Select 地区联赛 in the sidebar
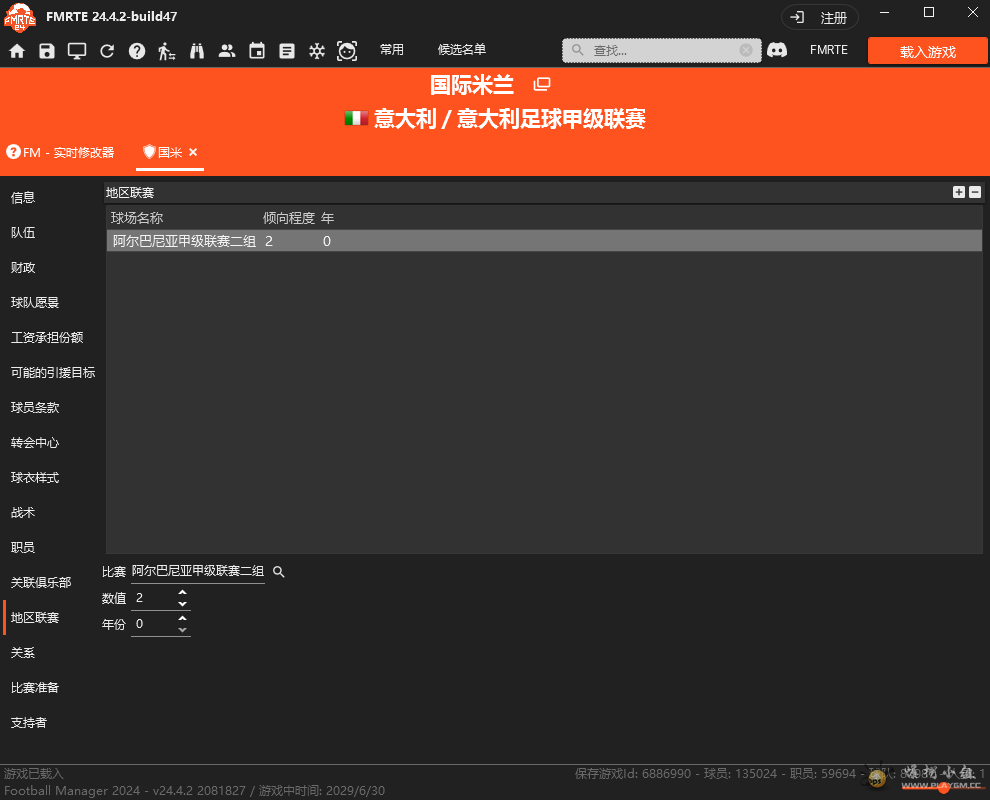Image resolution: width=990 pixels, height=800 pixels. [x=35, y=618]
